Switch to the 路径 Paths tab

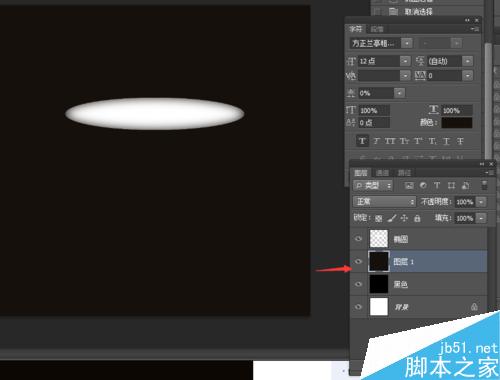404,173
